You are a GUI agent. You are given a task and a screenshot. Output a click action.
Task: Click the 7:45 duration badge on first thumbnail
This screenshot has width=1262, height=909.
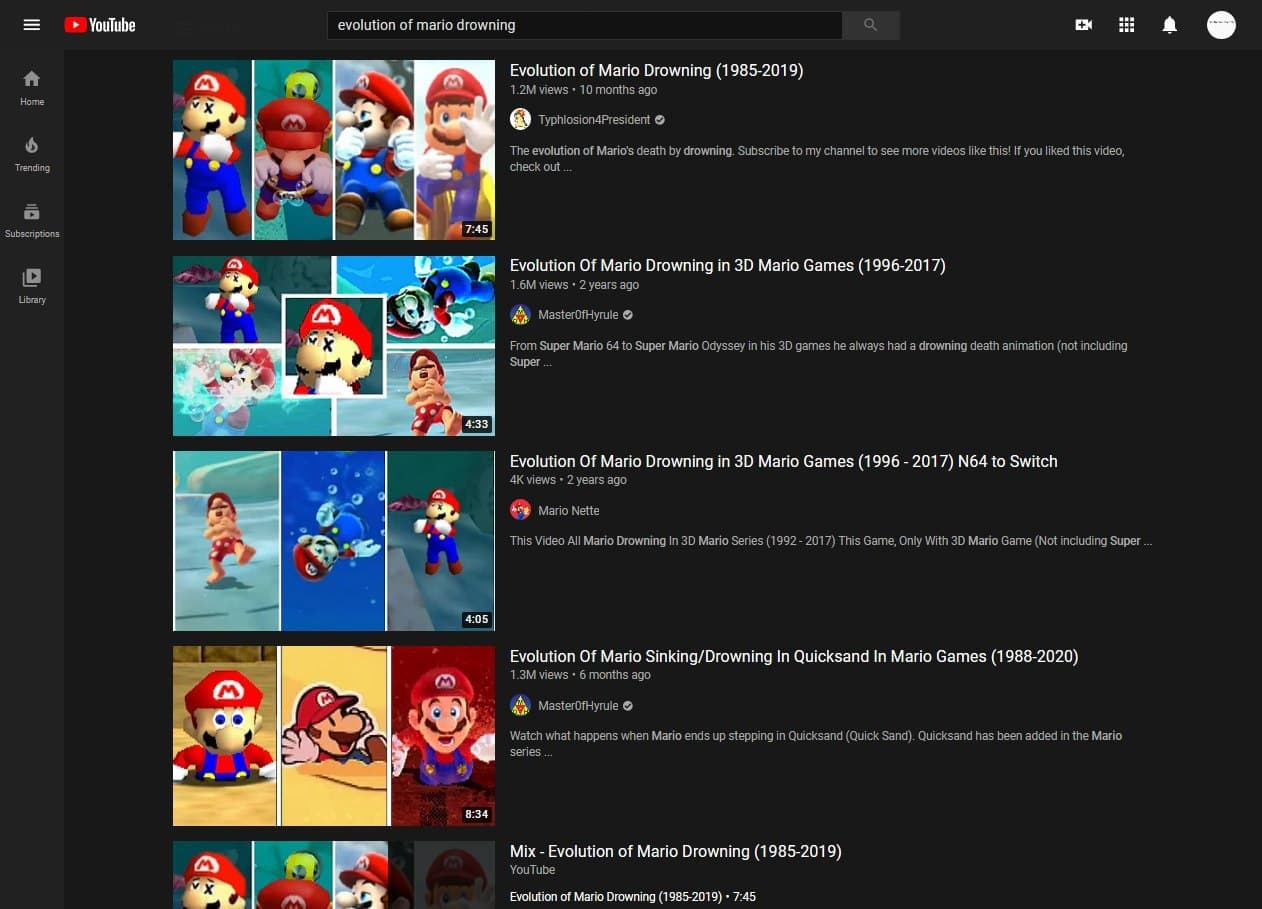477,229
